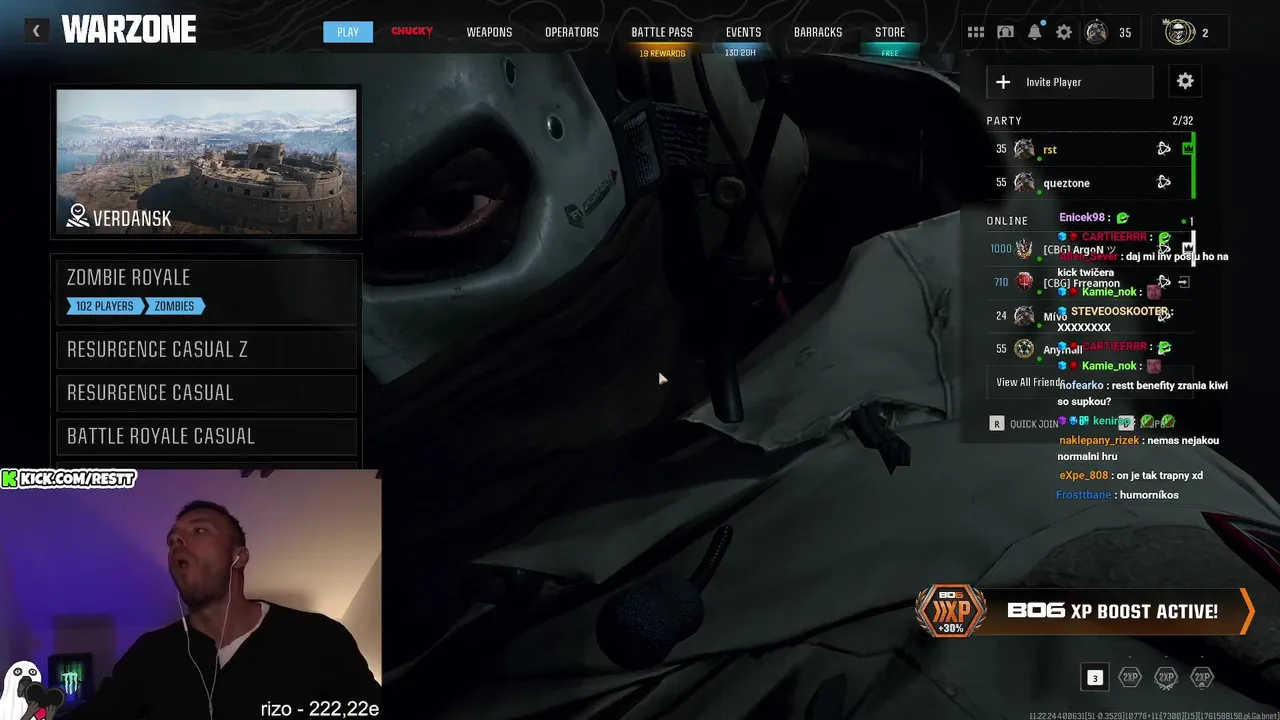Click the WARZONE logo title
This screenshot has width=1280, height=720.
tap(128, 30)
